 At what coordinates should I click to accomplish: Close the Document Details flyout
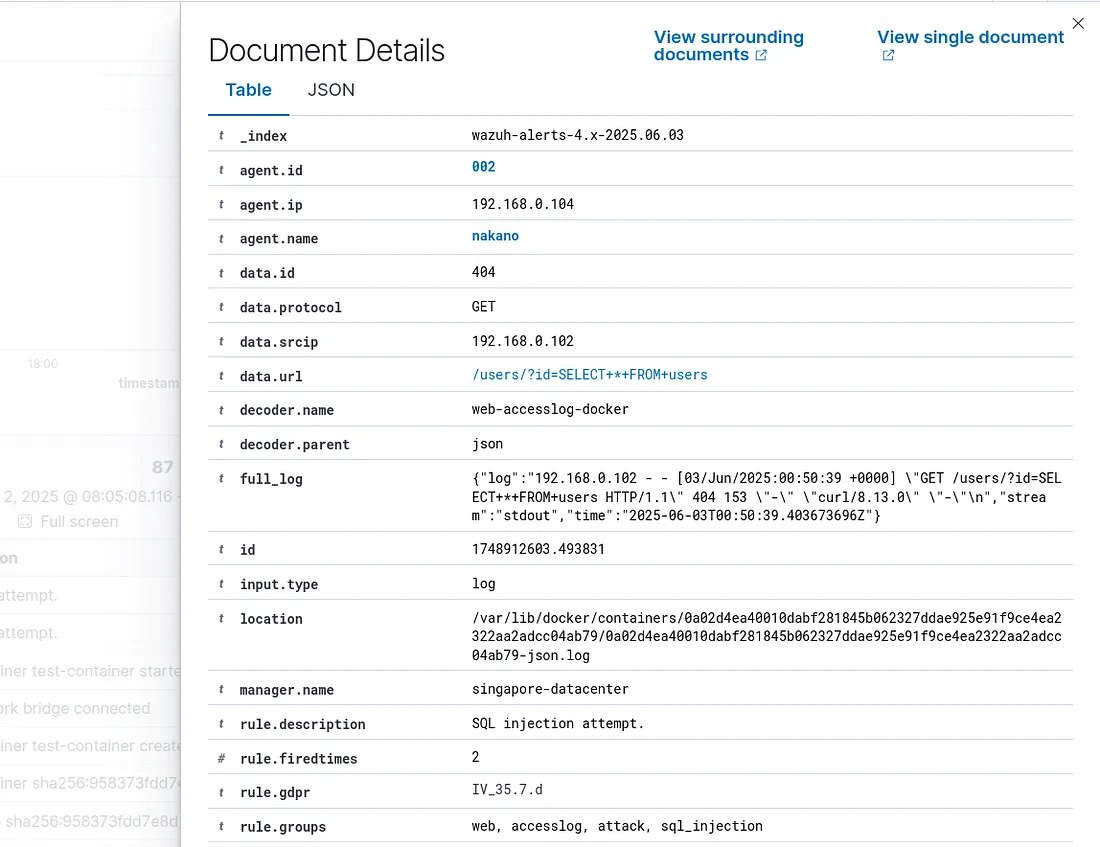point(1077,23)
